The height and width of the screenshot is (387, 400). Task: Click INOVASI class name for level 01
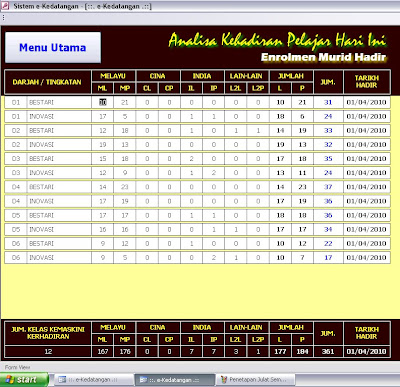[x=59, y=116]
